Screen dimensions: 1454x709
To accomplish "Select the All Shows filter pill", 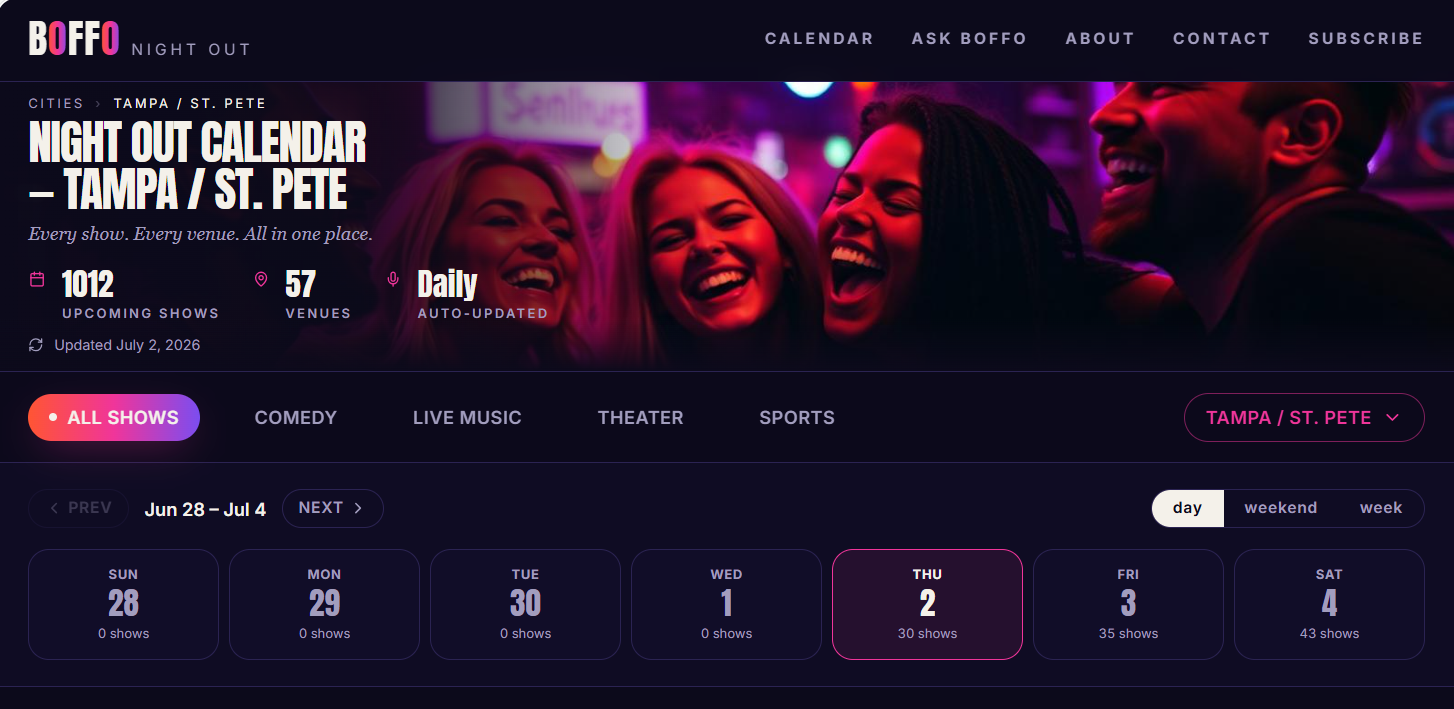I will [x=114, y=418].
